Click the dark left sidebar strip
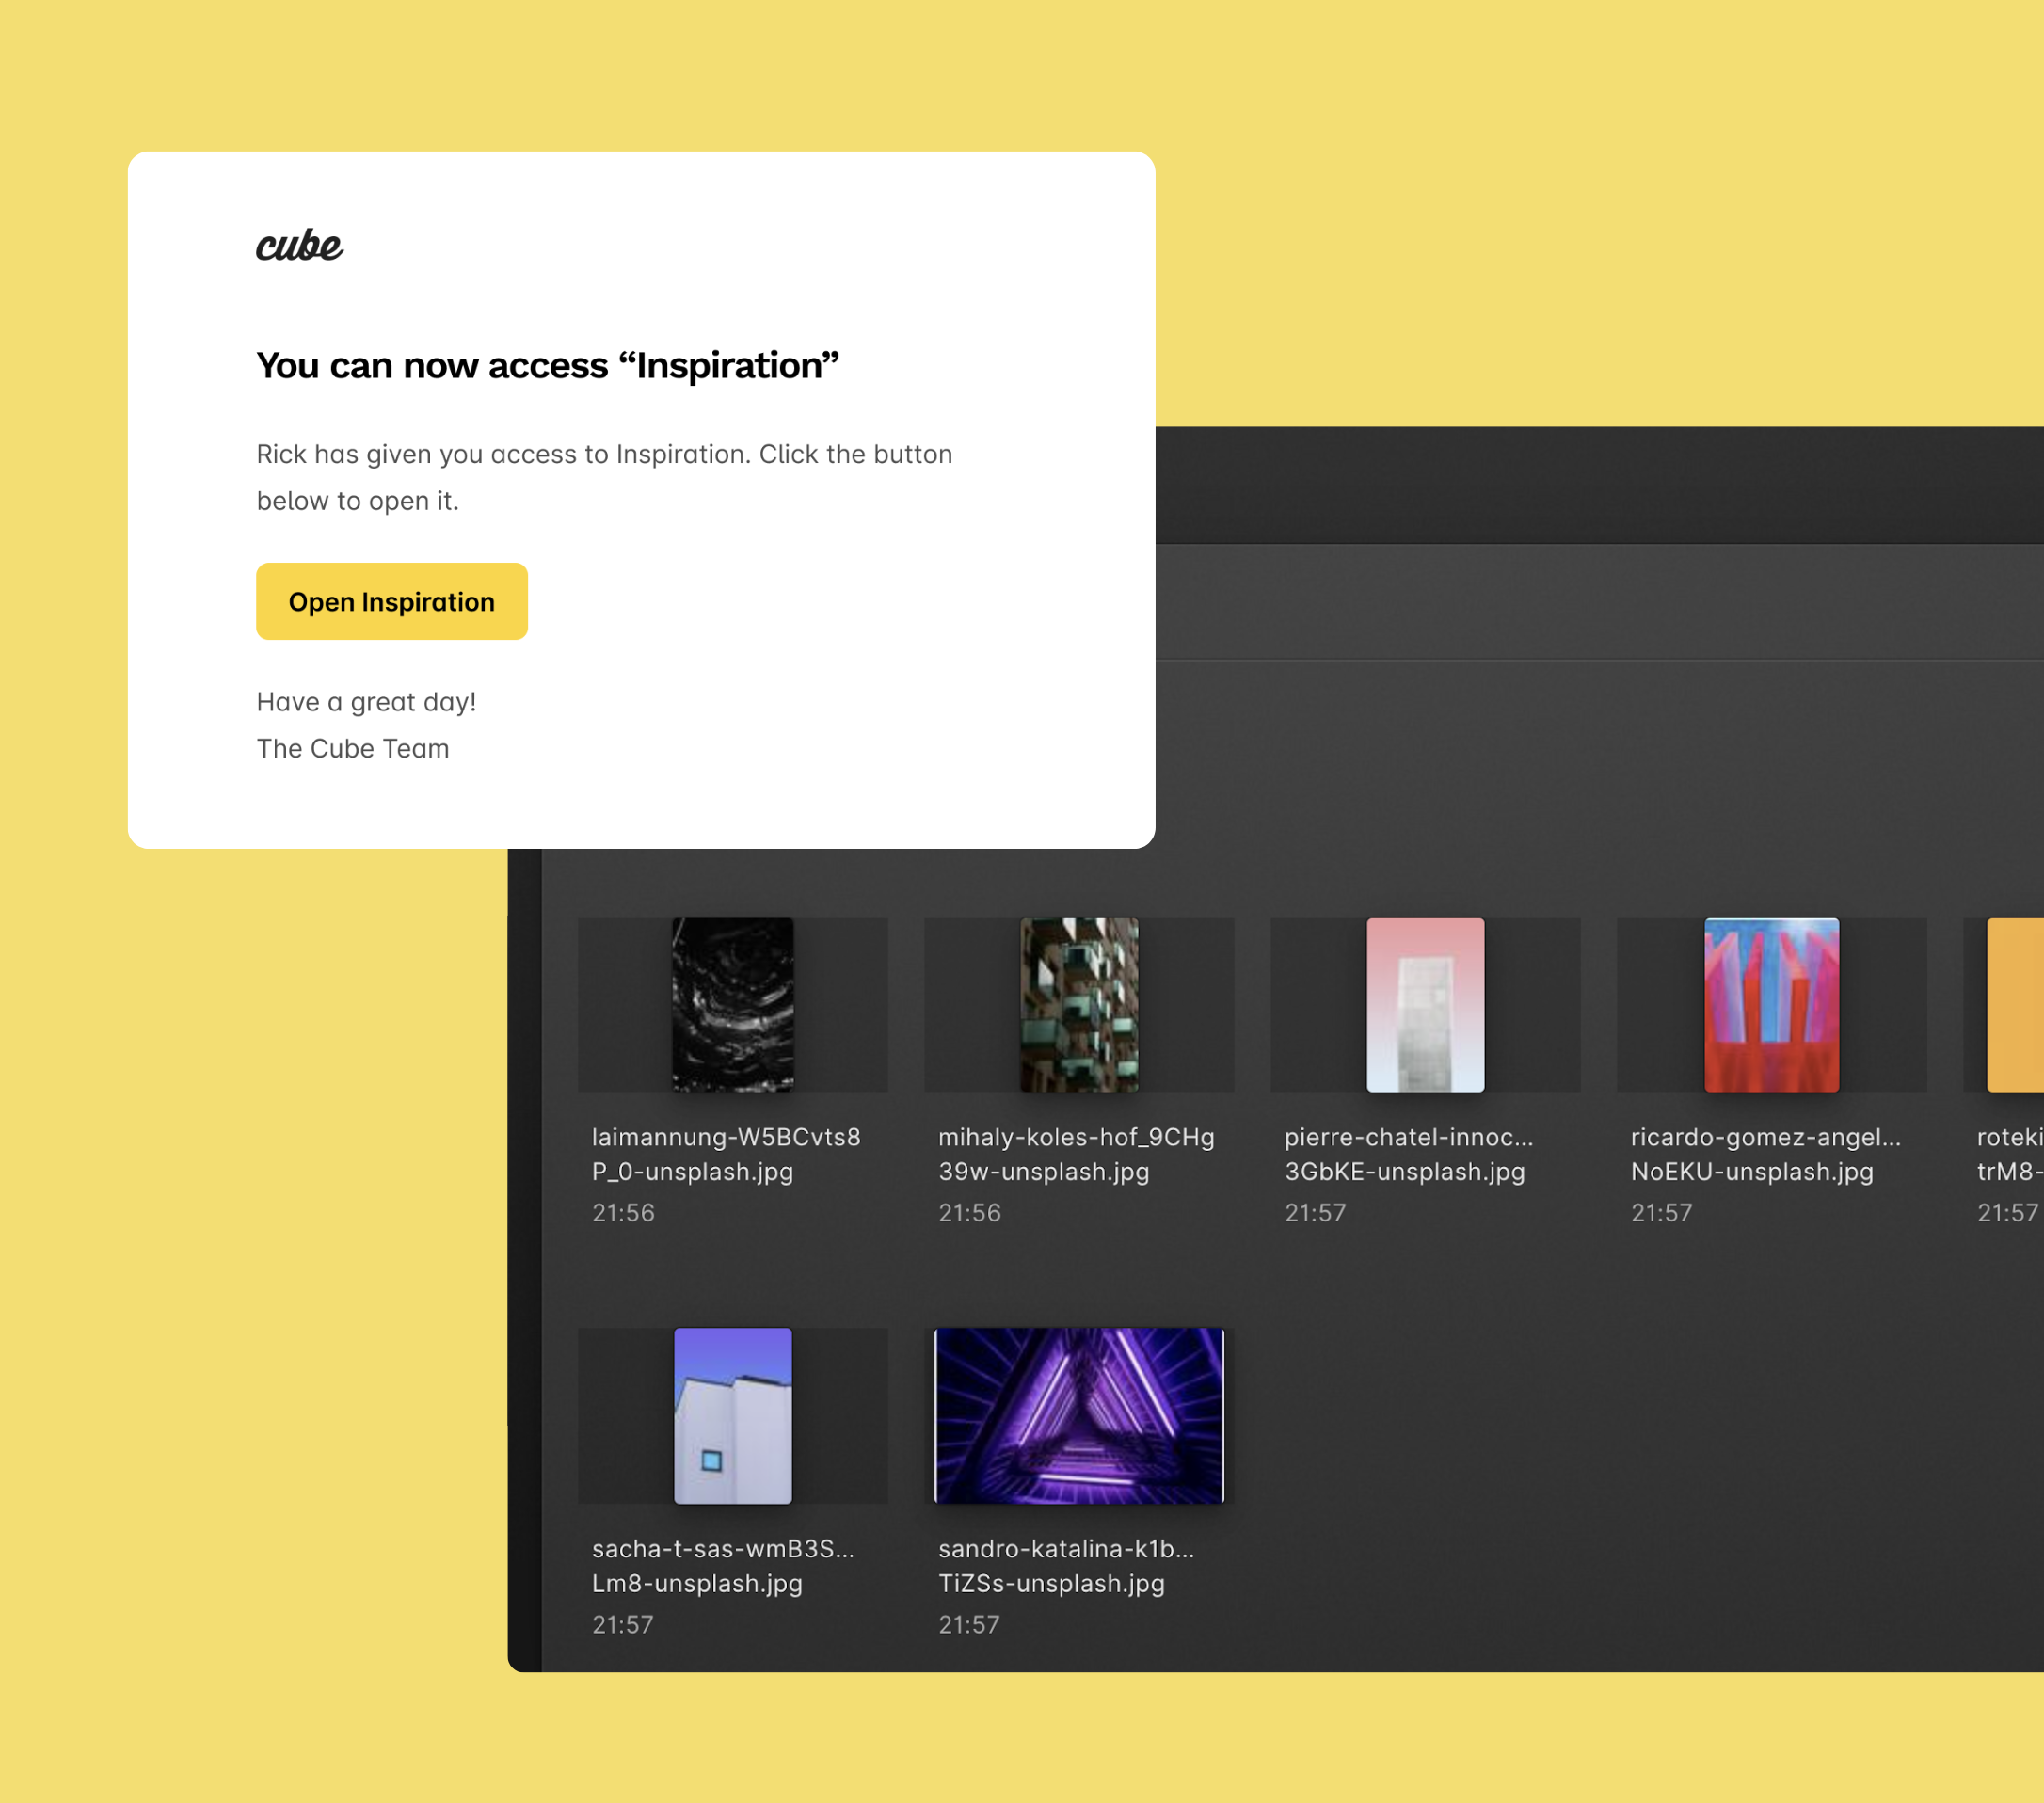Image resolution: width=2044 pixels, height=1803 pixels. (x=524, y=1260)
